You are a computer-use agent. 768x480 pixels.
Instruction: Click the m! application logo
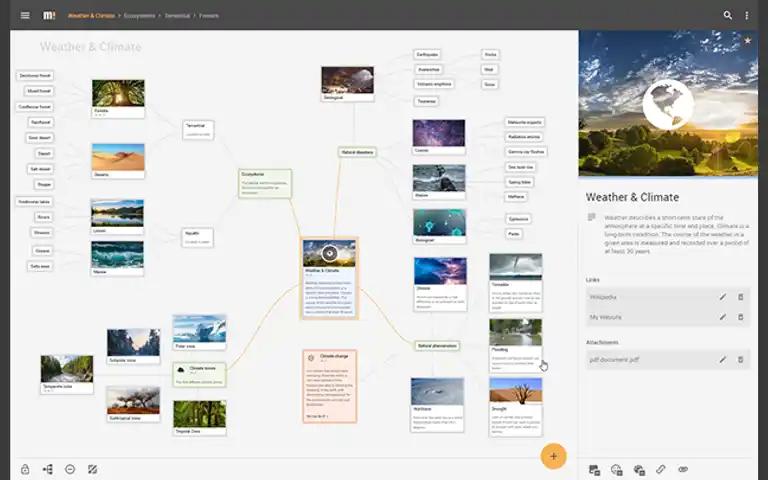point(49,15)
